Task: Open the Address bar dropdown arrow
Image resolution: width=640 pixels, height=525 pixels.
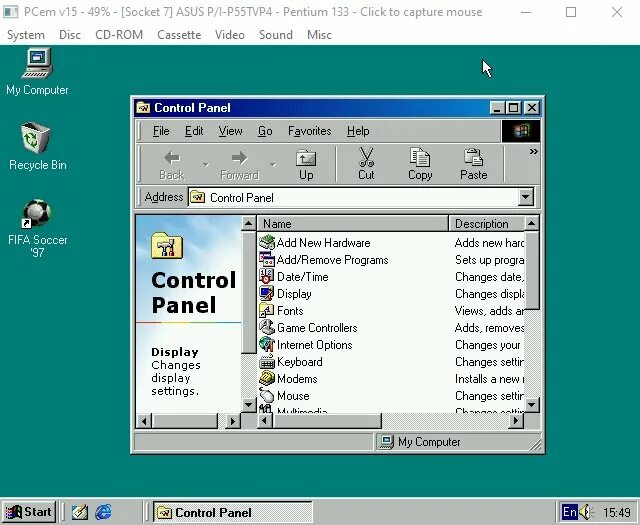Action: 526,198
